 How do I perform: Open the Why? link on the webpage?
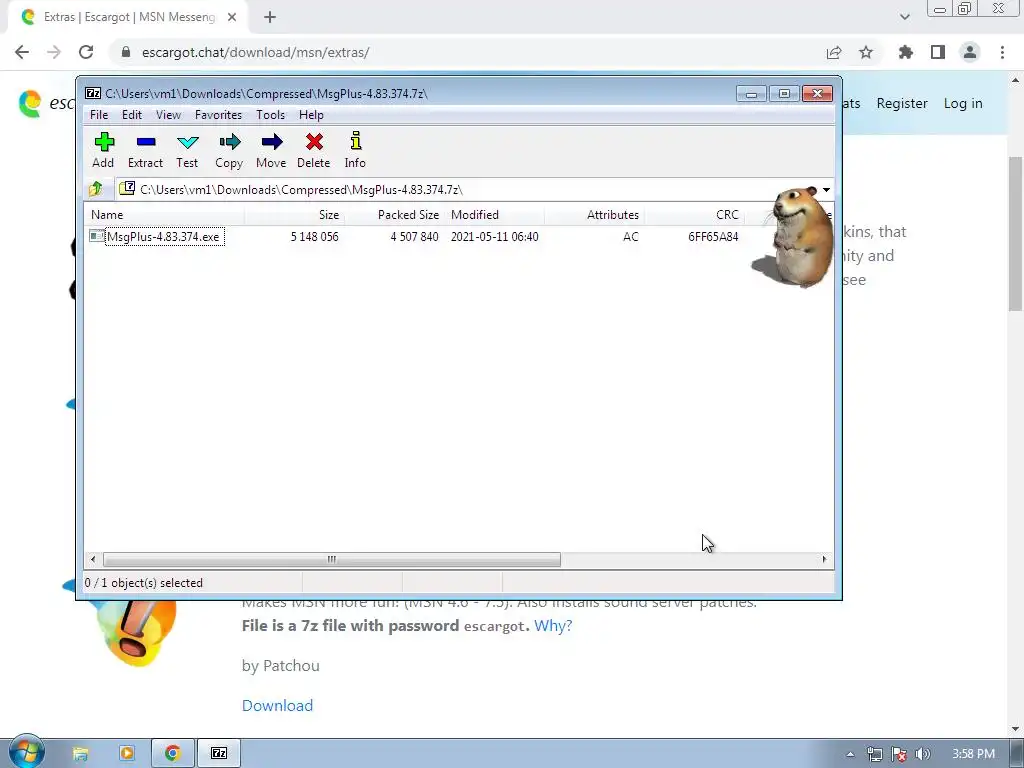[x=553, y=626]
